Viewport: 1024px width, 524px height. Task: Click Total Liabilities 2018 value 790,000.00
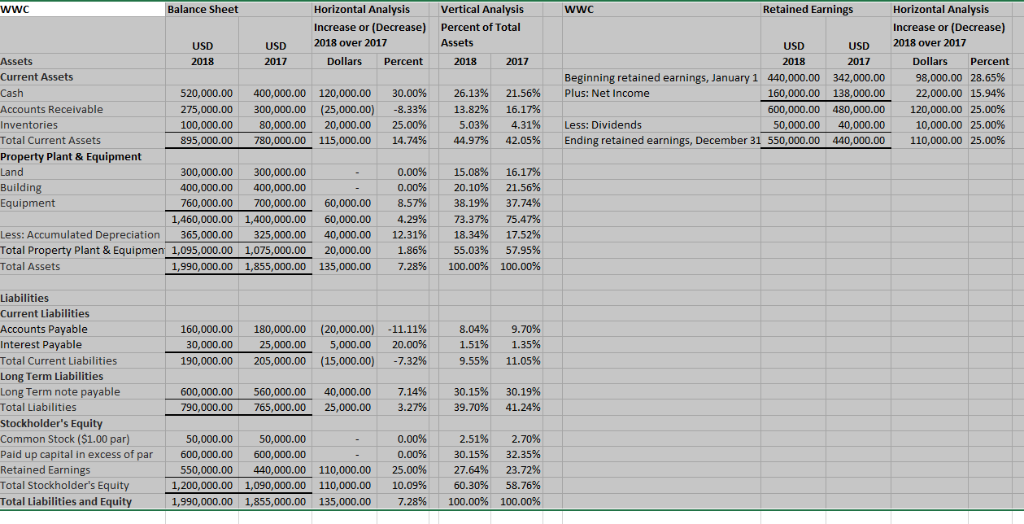206,408
